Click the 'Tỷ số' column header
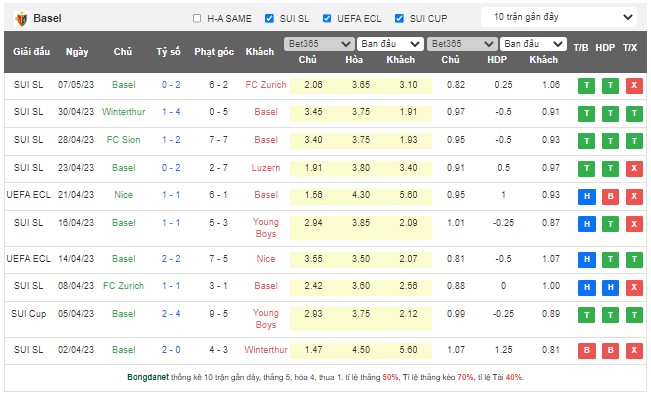Screen dimensions: 651x398 tap(168, 52)
